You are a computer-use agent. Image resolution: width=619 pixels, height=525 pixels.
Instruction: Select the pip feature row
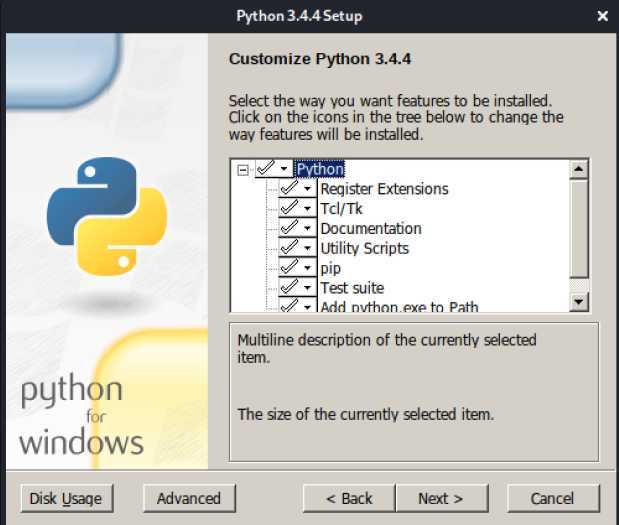click(x=330, y=268)
